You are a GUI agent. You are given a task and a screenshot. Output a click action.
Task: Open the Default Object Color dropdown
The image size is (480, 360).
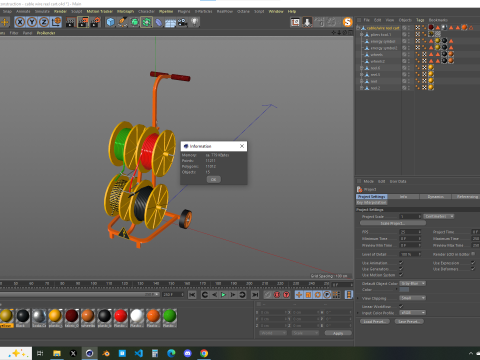coord(413,283)
